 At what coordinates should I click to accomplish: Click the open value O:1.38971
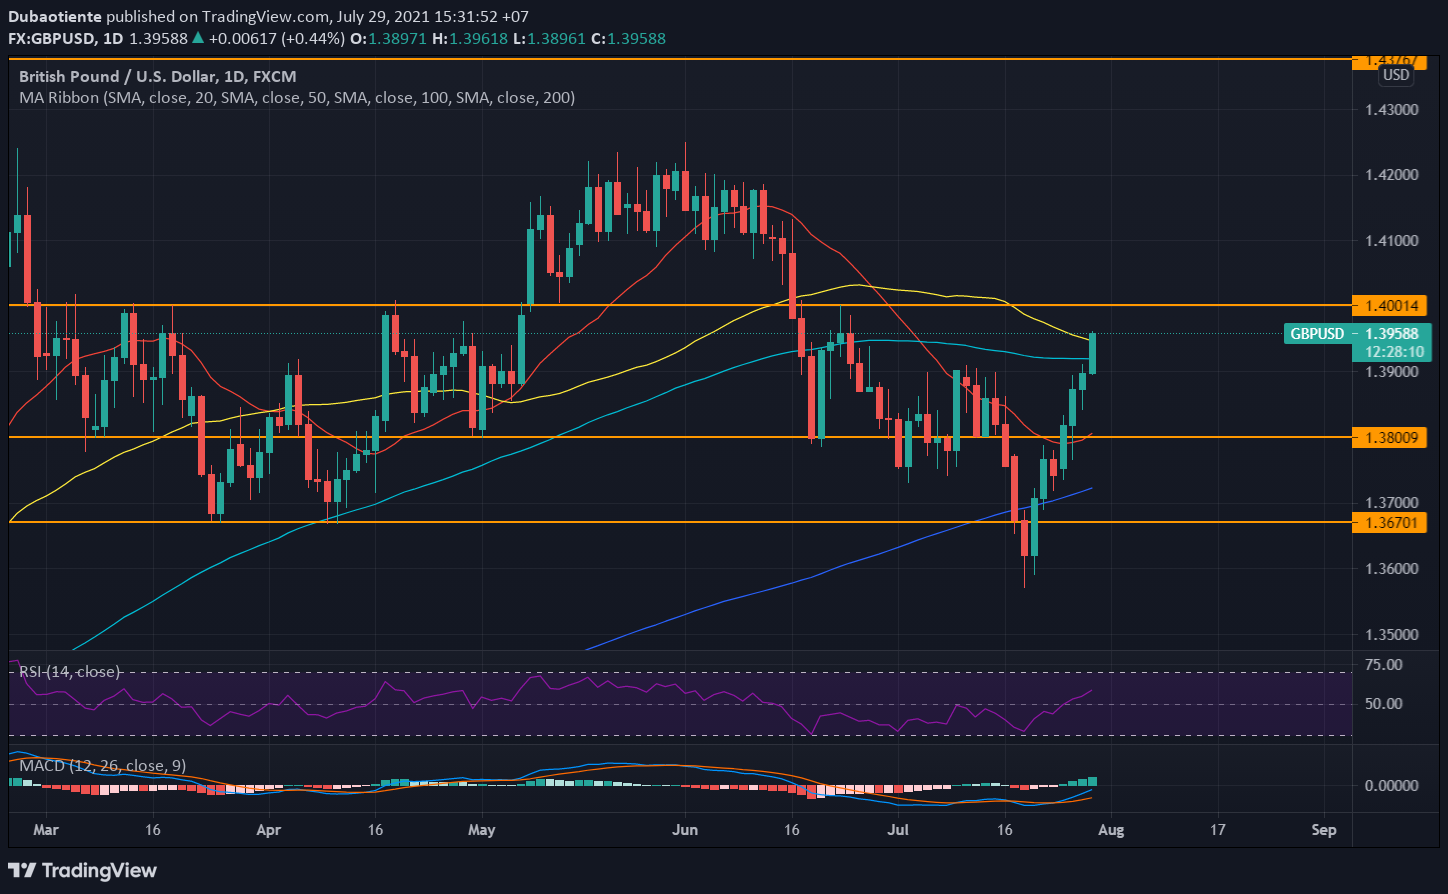pyautogui.click(x=387, y=38)
